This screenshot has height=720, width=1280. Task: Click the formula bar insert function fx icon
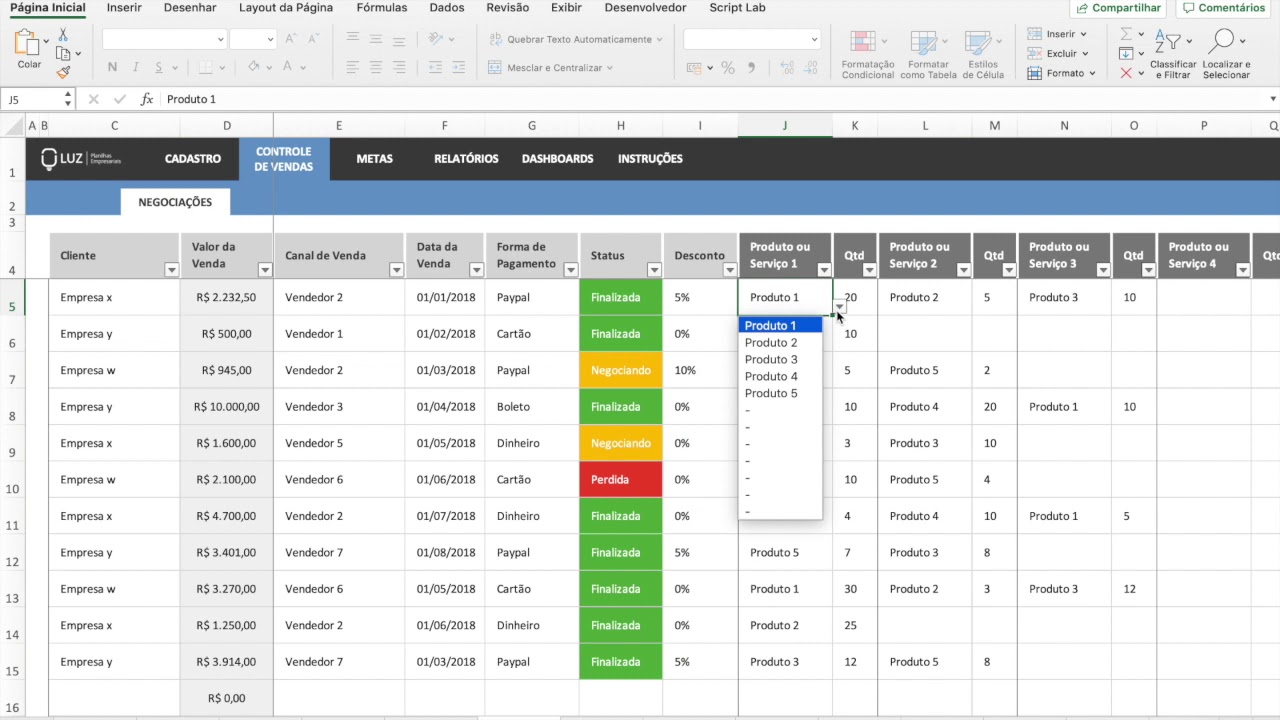[x=146, y=99]
